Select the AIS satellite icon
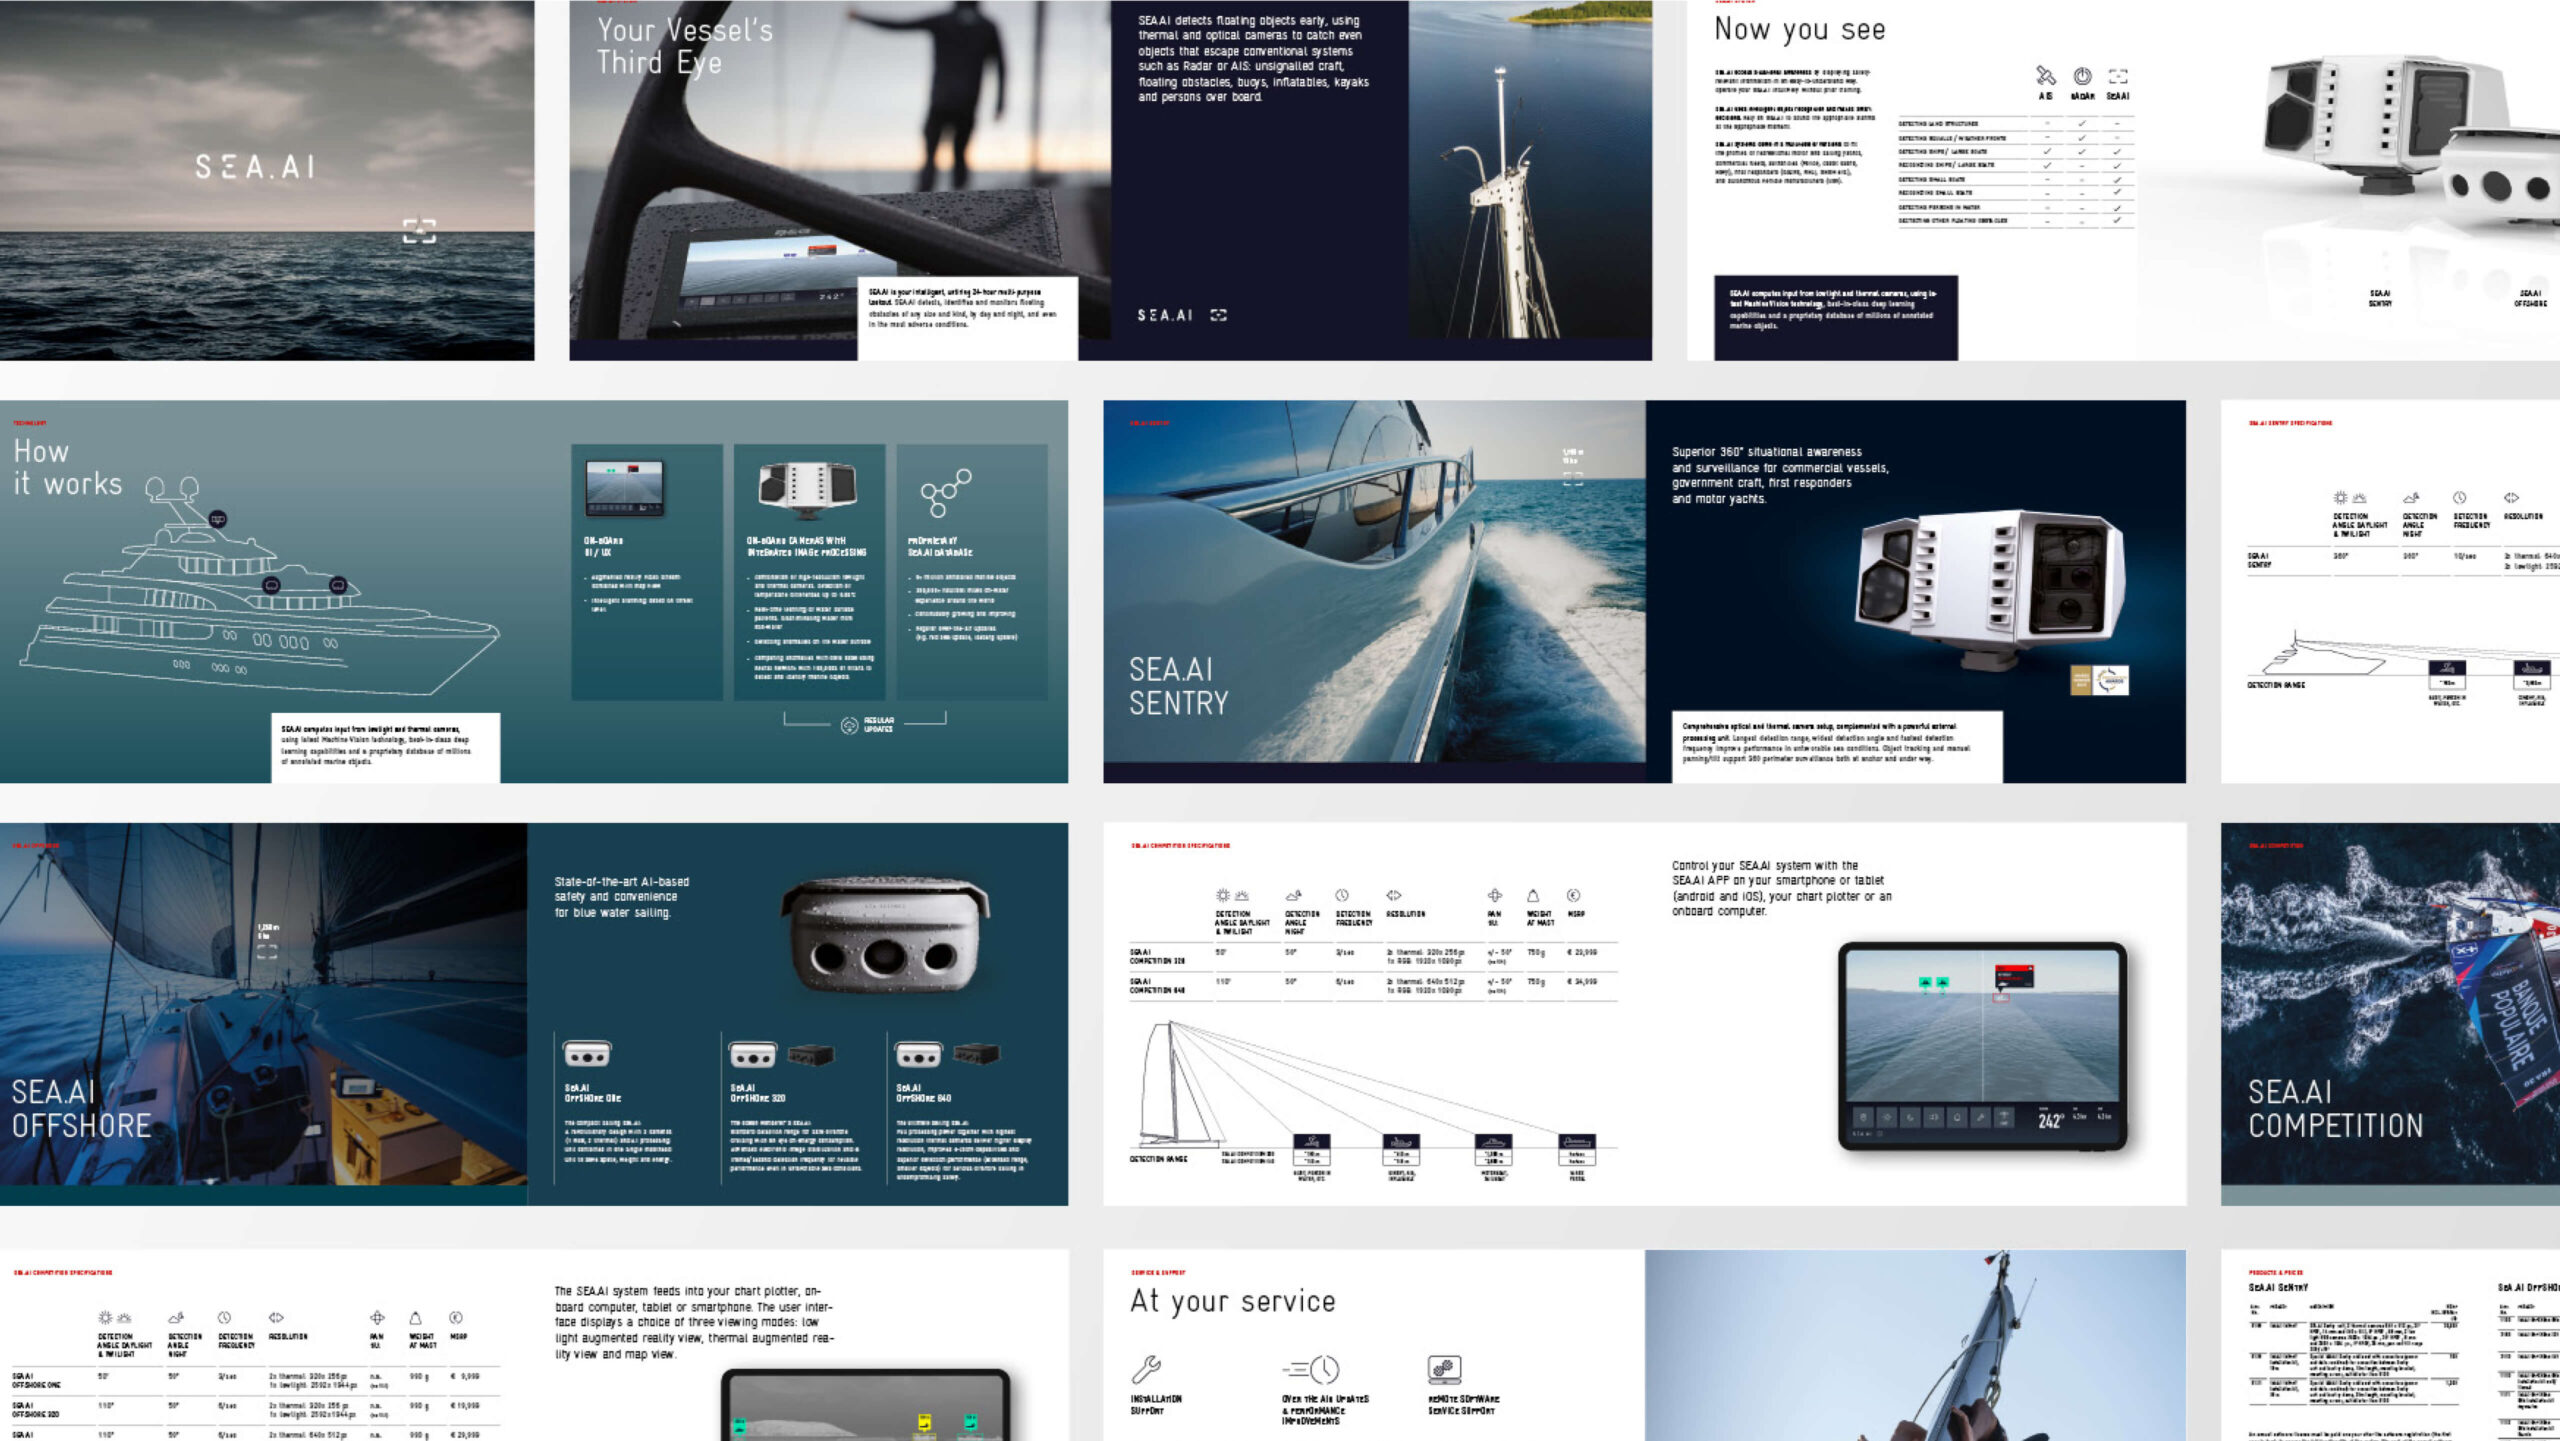Viewport: 2560px width, 1441px height. point(2045,76)
